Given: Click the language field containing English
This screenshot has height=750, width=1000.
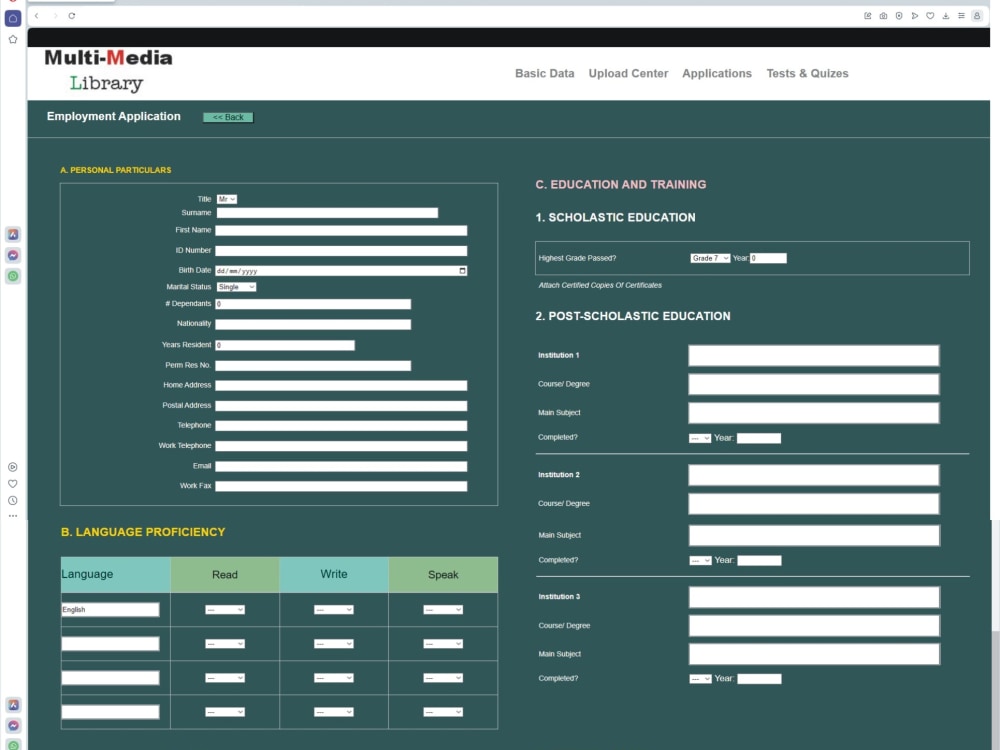Looking at the screenshot, I should (x=110, y=610).
